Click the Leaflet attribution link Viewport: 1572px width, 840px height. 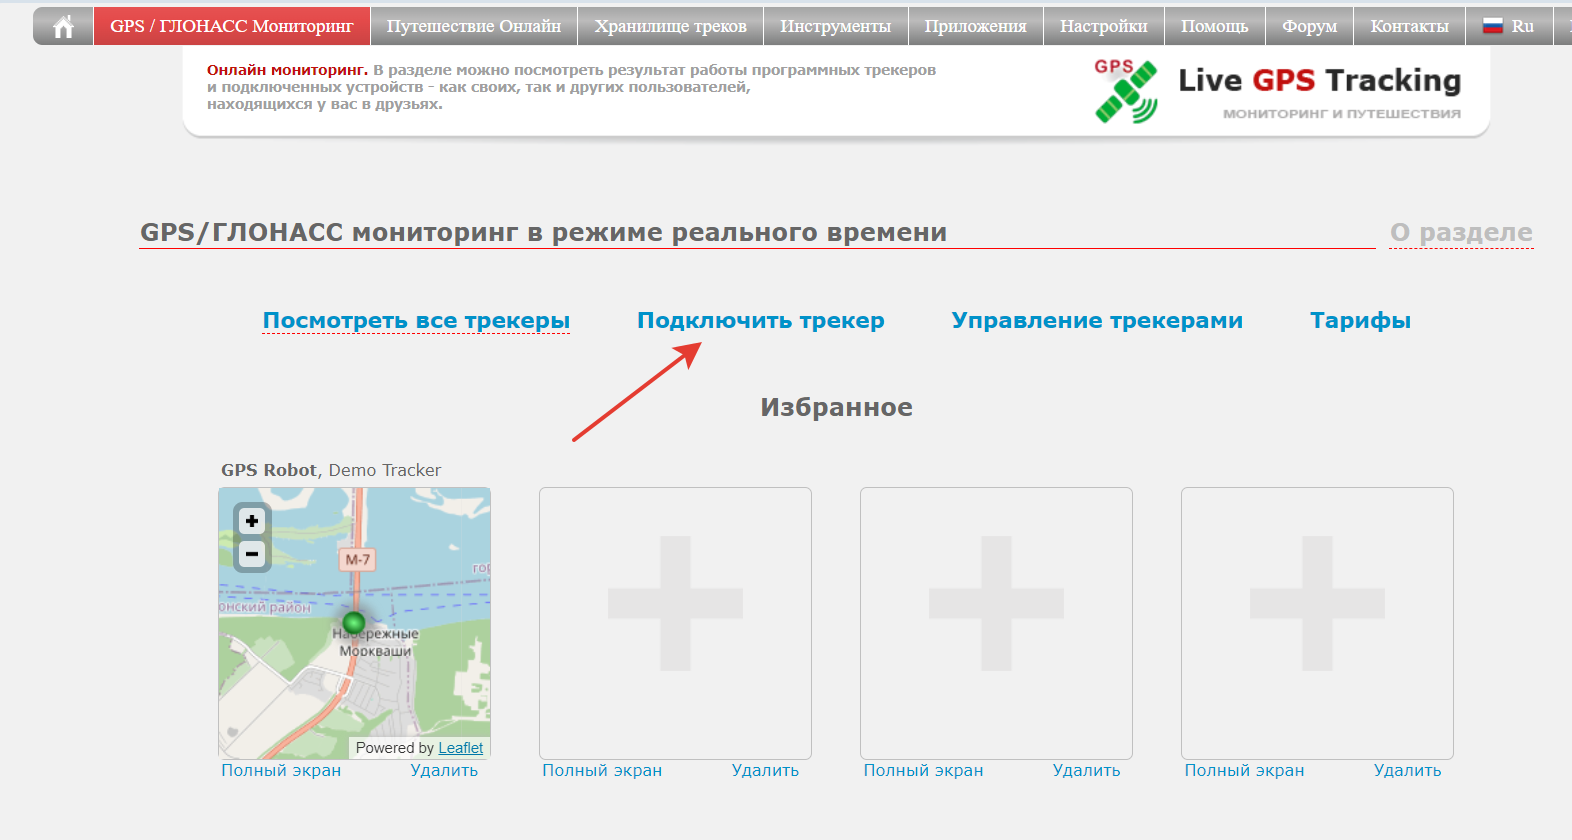coord(460,748)
